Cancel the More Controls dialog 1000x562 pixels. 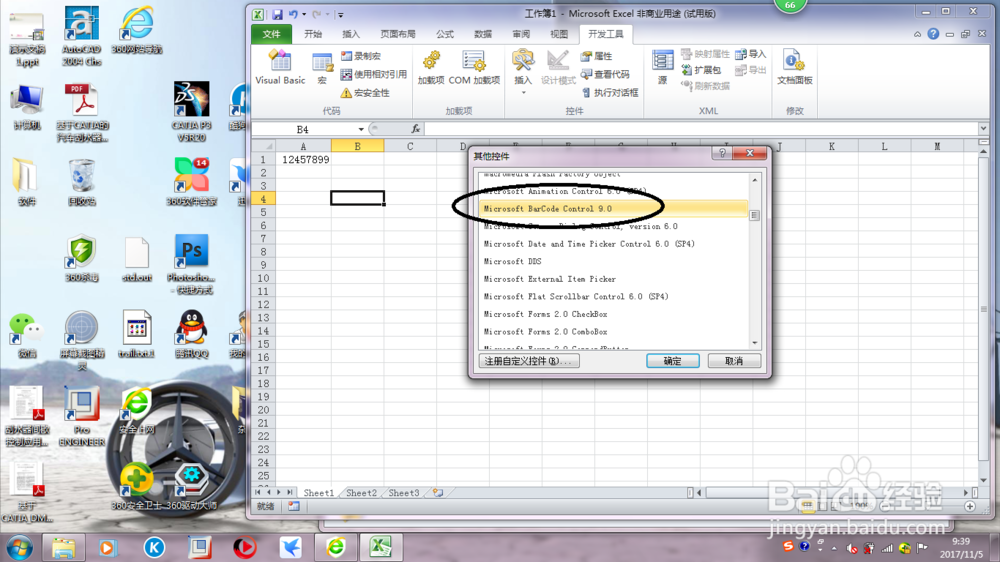tap(734, 361)
